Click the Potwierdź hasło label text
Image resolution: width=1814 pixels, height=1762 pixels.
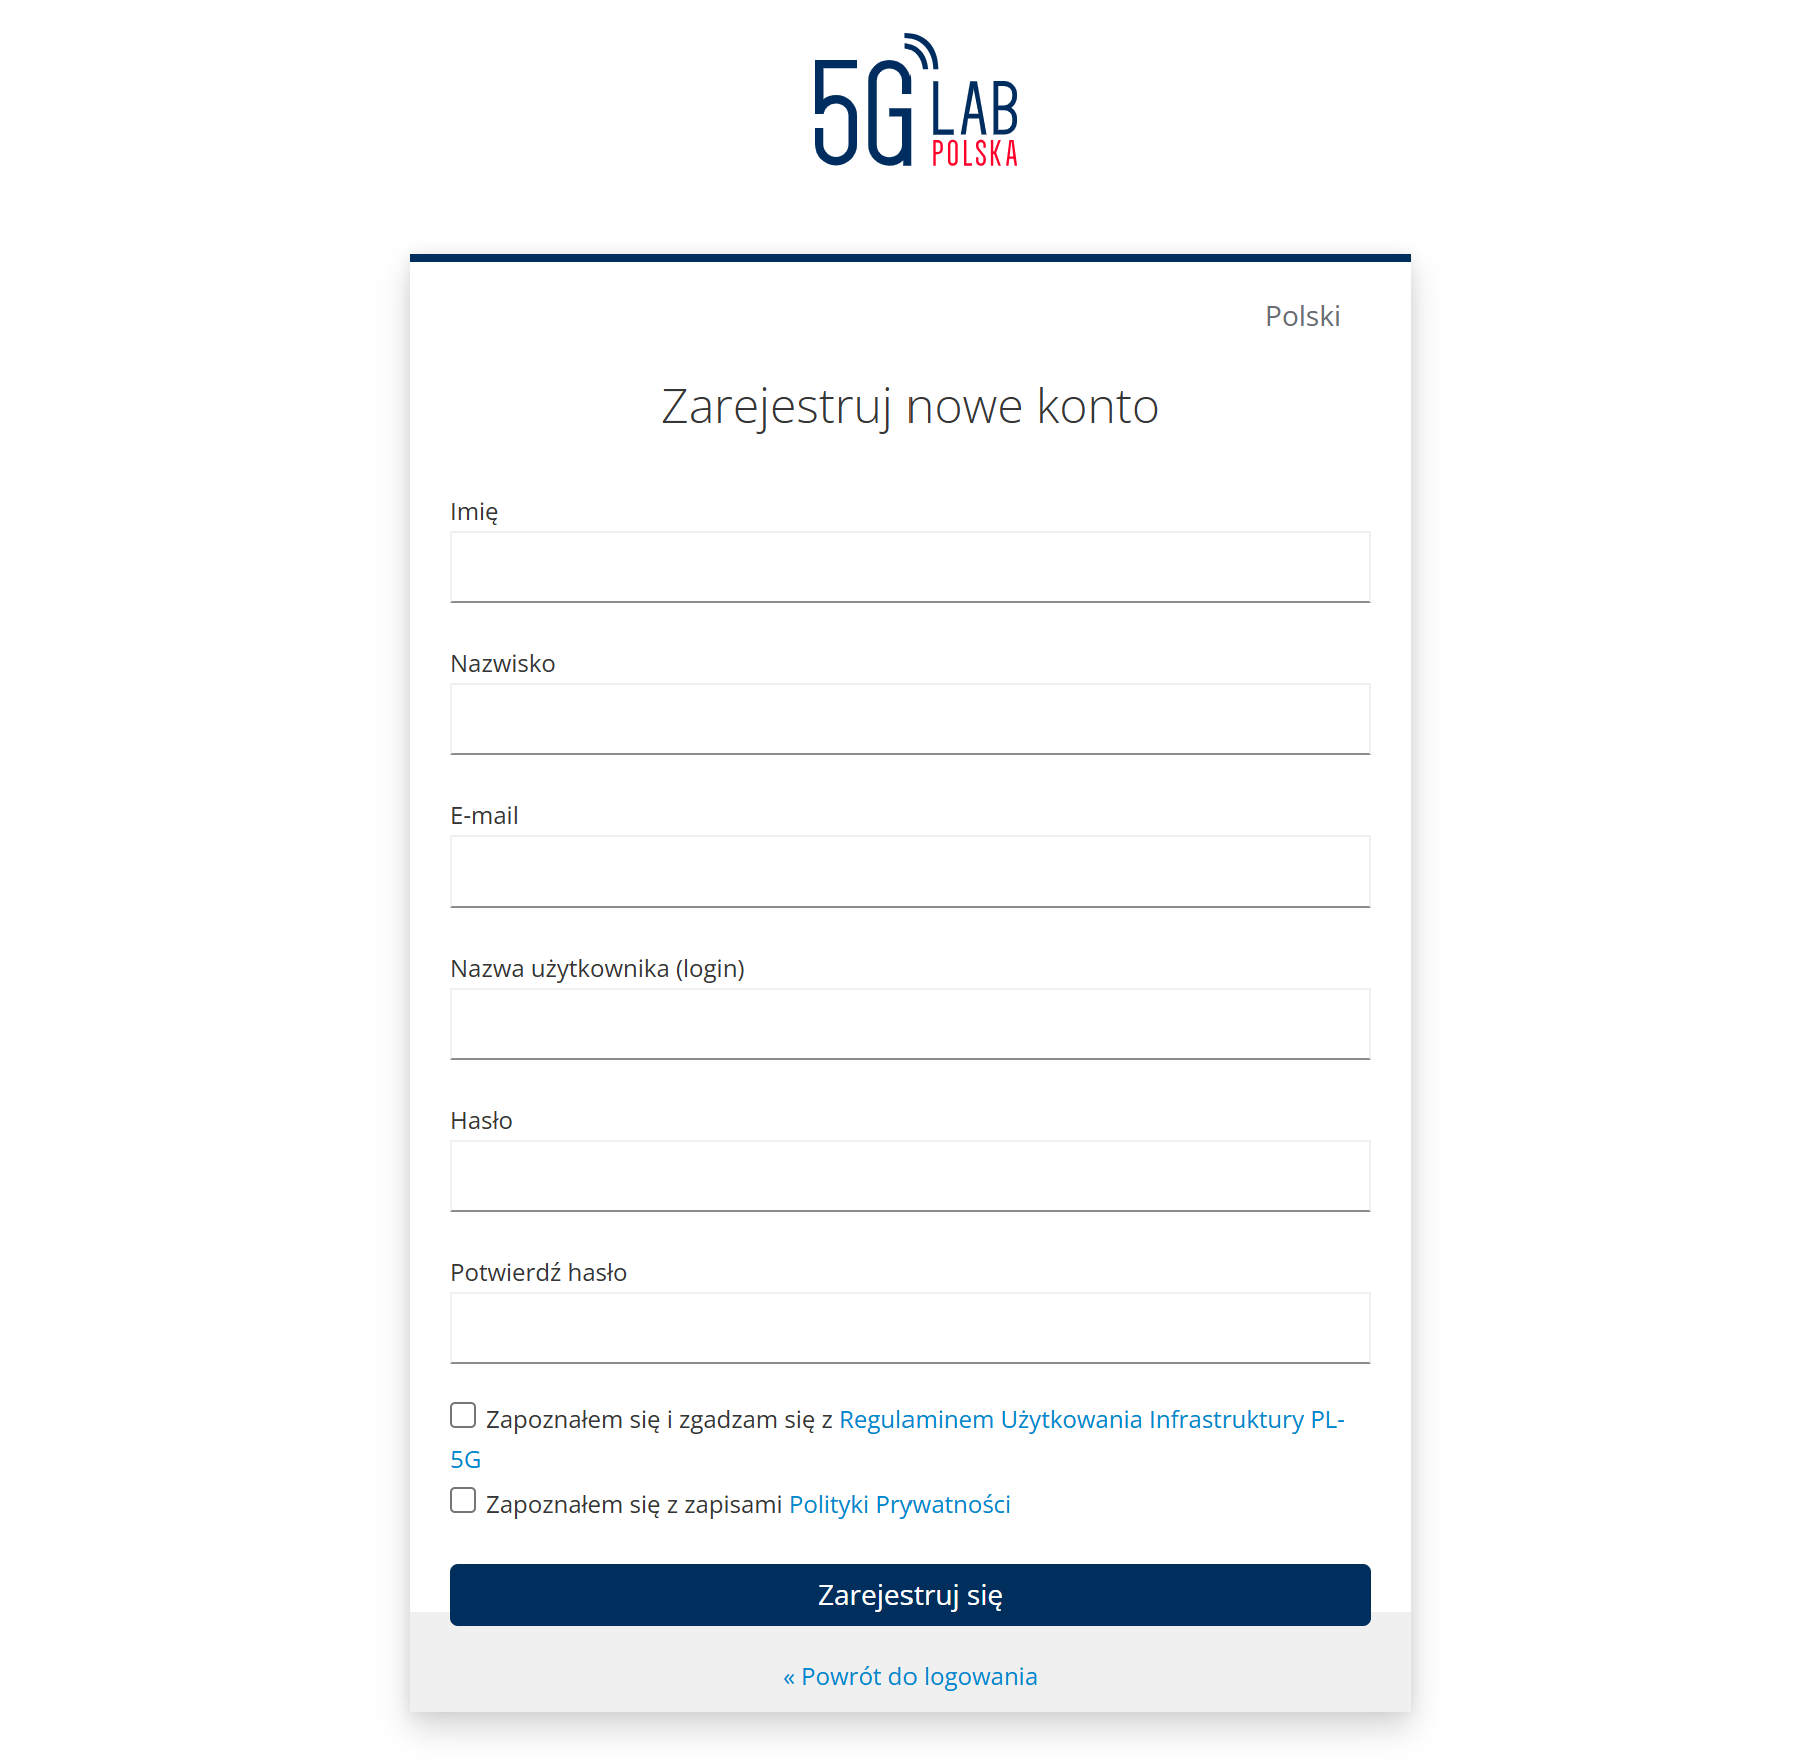pos(538,1273)
